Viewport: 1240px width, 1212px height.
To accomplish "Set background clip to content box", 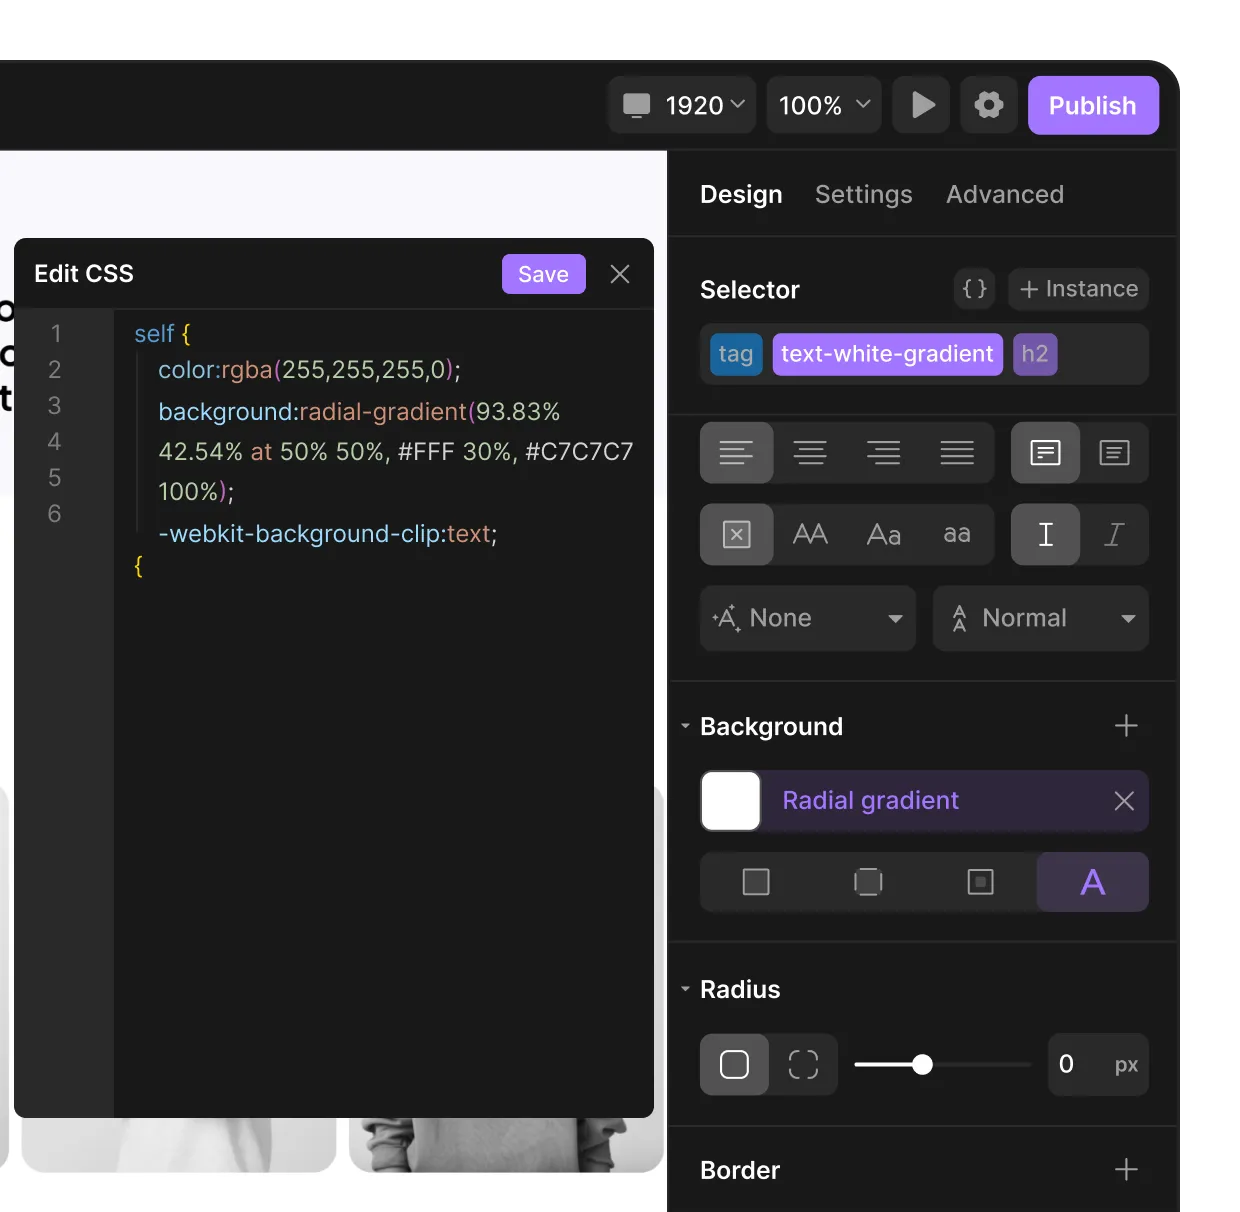I will pos(980,882).
